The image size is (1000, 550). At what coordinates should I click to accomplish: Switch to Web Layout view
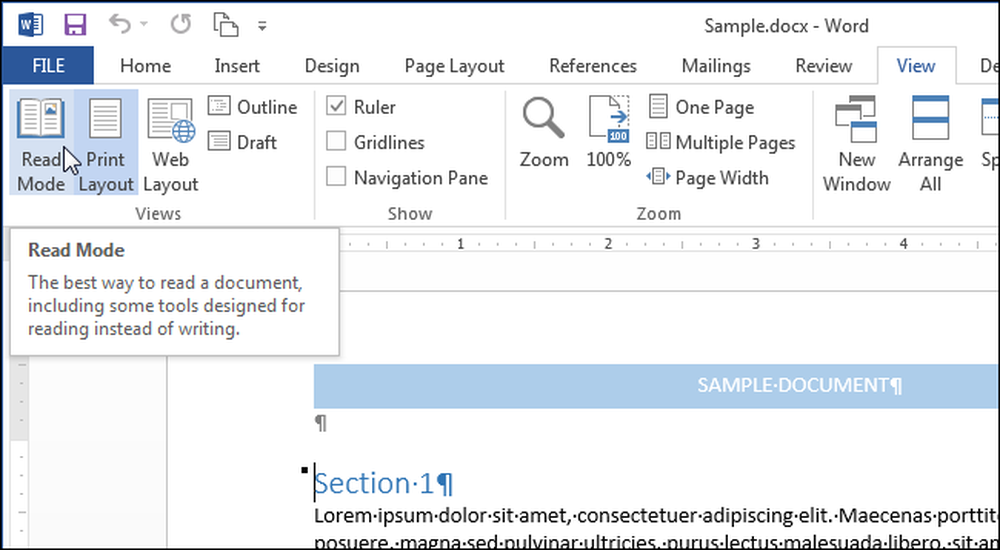[170, 142]
